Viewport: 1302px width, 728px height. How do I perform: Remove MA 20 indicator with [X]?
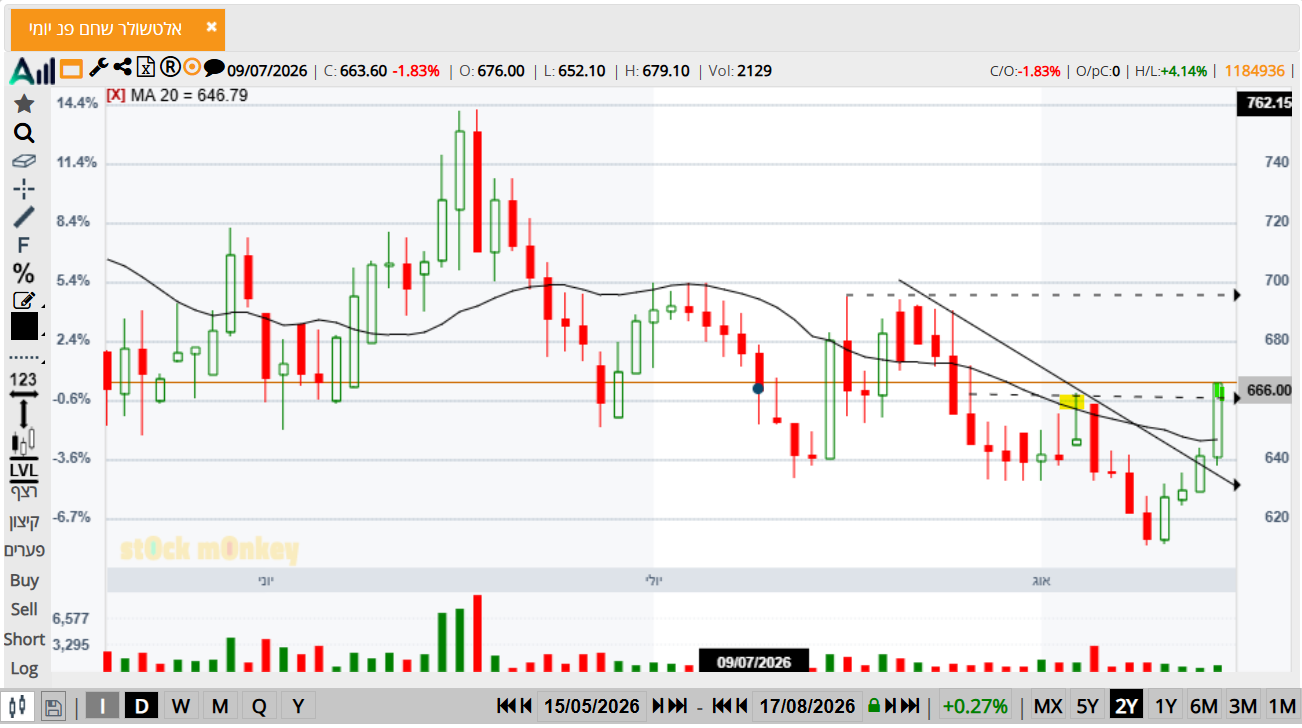coord(115,95)
